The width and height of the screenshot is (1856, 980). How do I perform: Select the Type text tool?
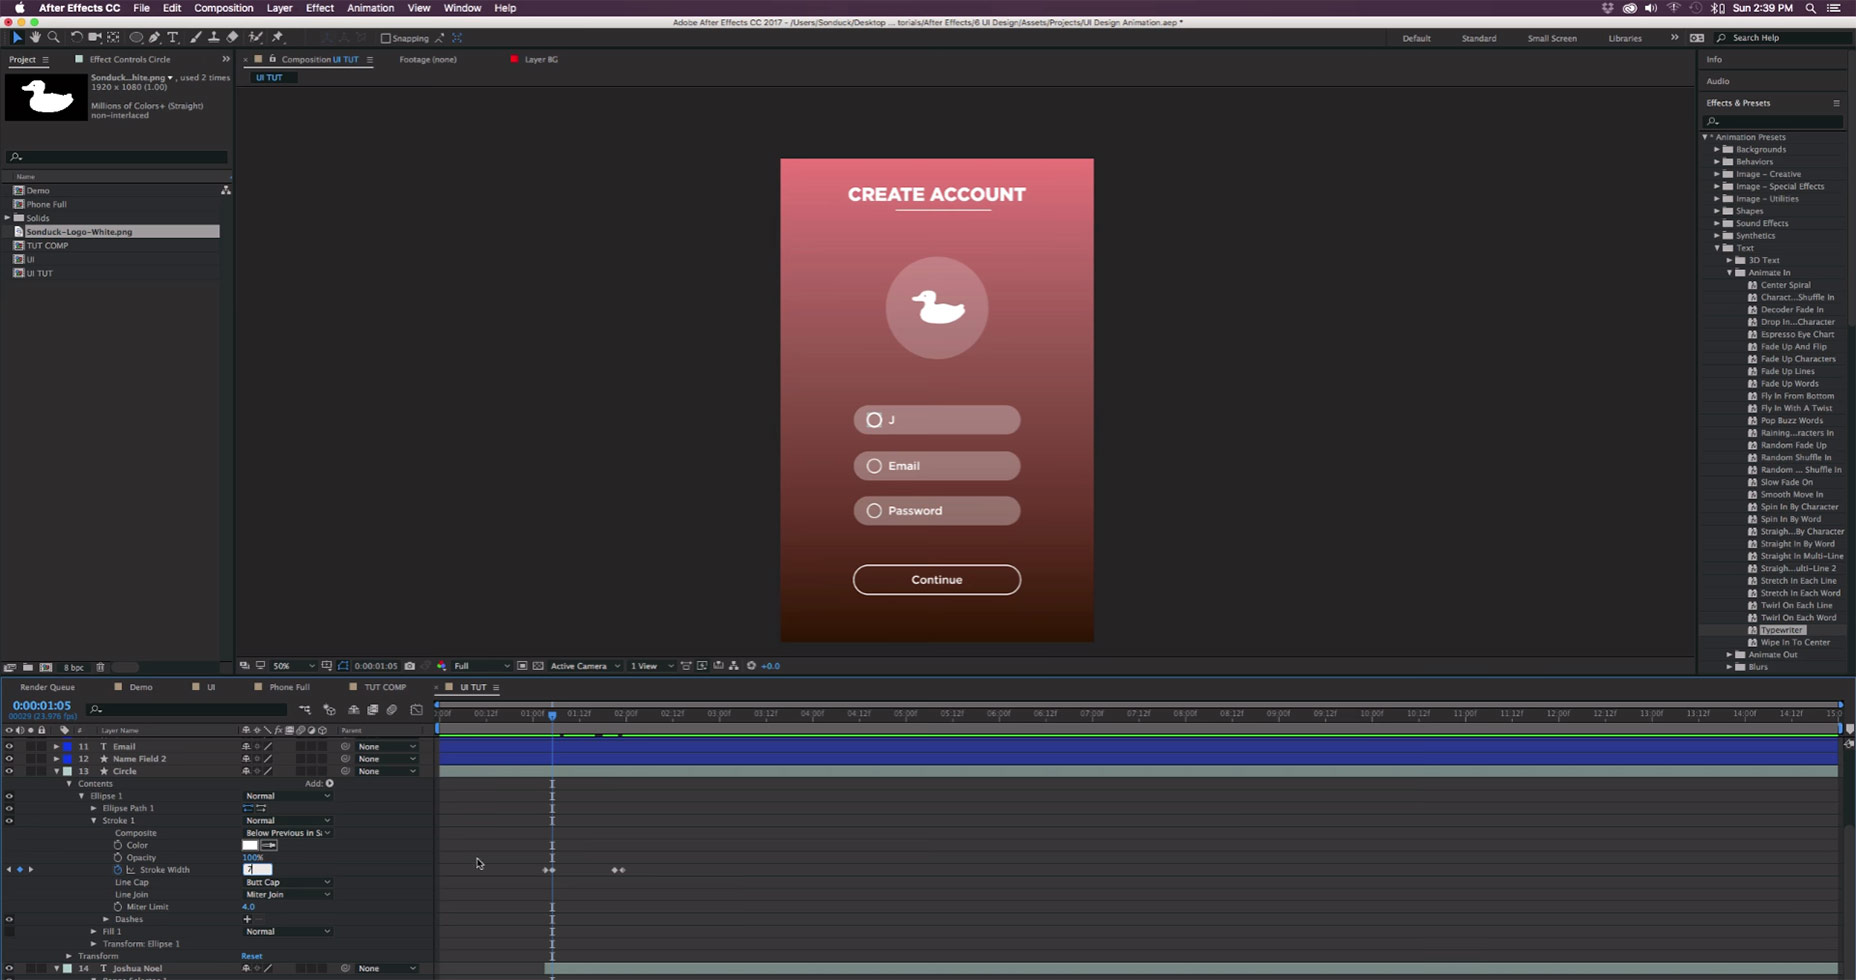coord(173,37)
